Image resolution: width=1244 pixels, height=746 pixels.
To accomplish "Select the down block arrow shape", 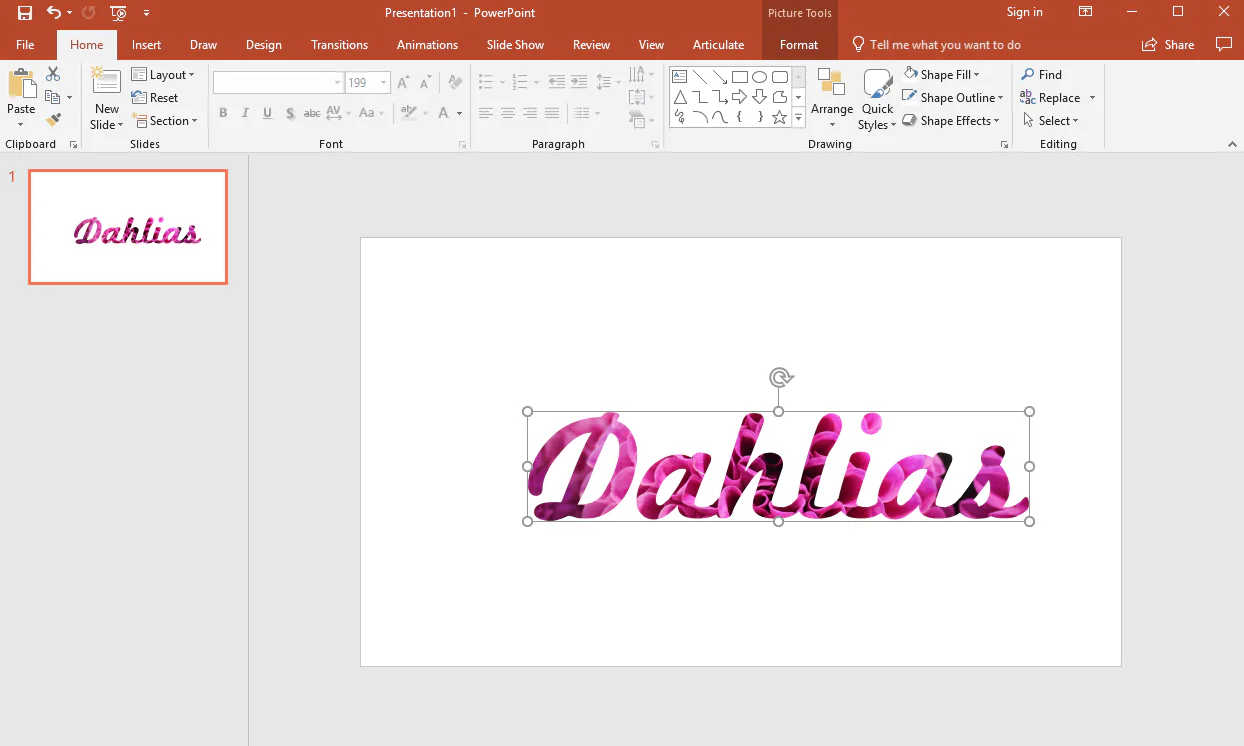I will click(x=760, y=97).
